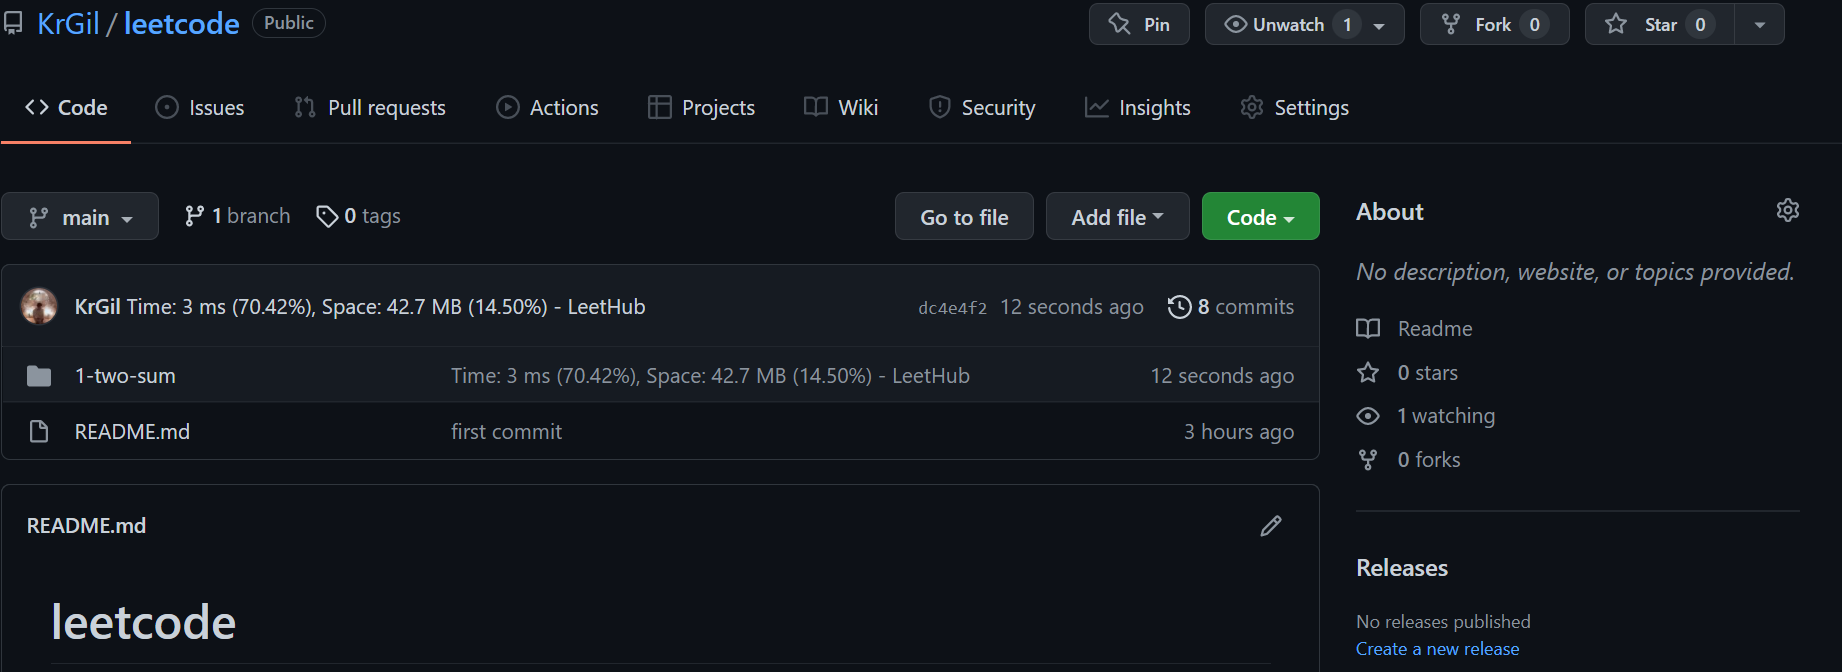Viewport: 1842px width, 672px height.
Task: View the Insights tab
Action: [x=1138, y=107]
